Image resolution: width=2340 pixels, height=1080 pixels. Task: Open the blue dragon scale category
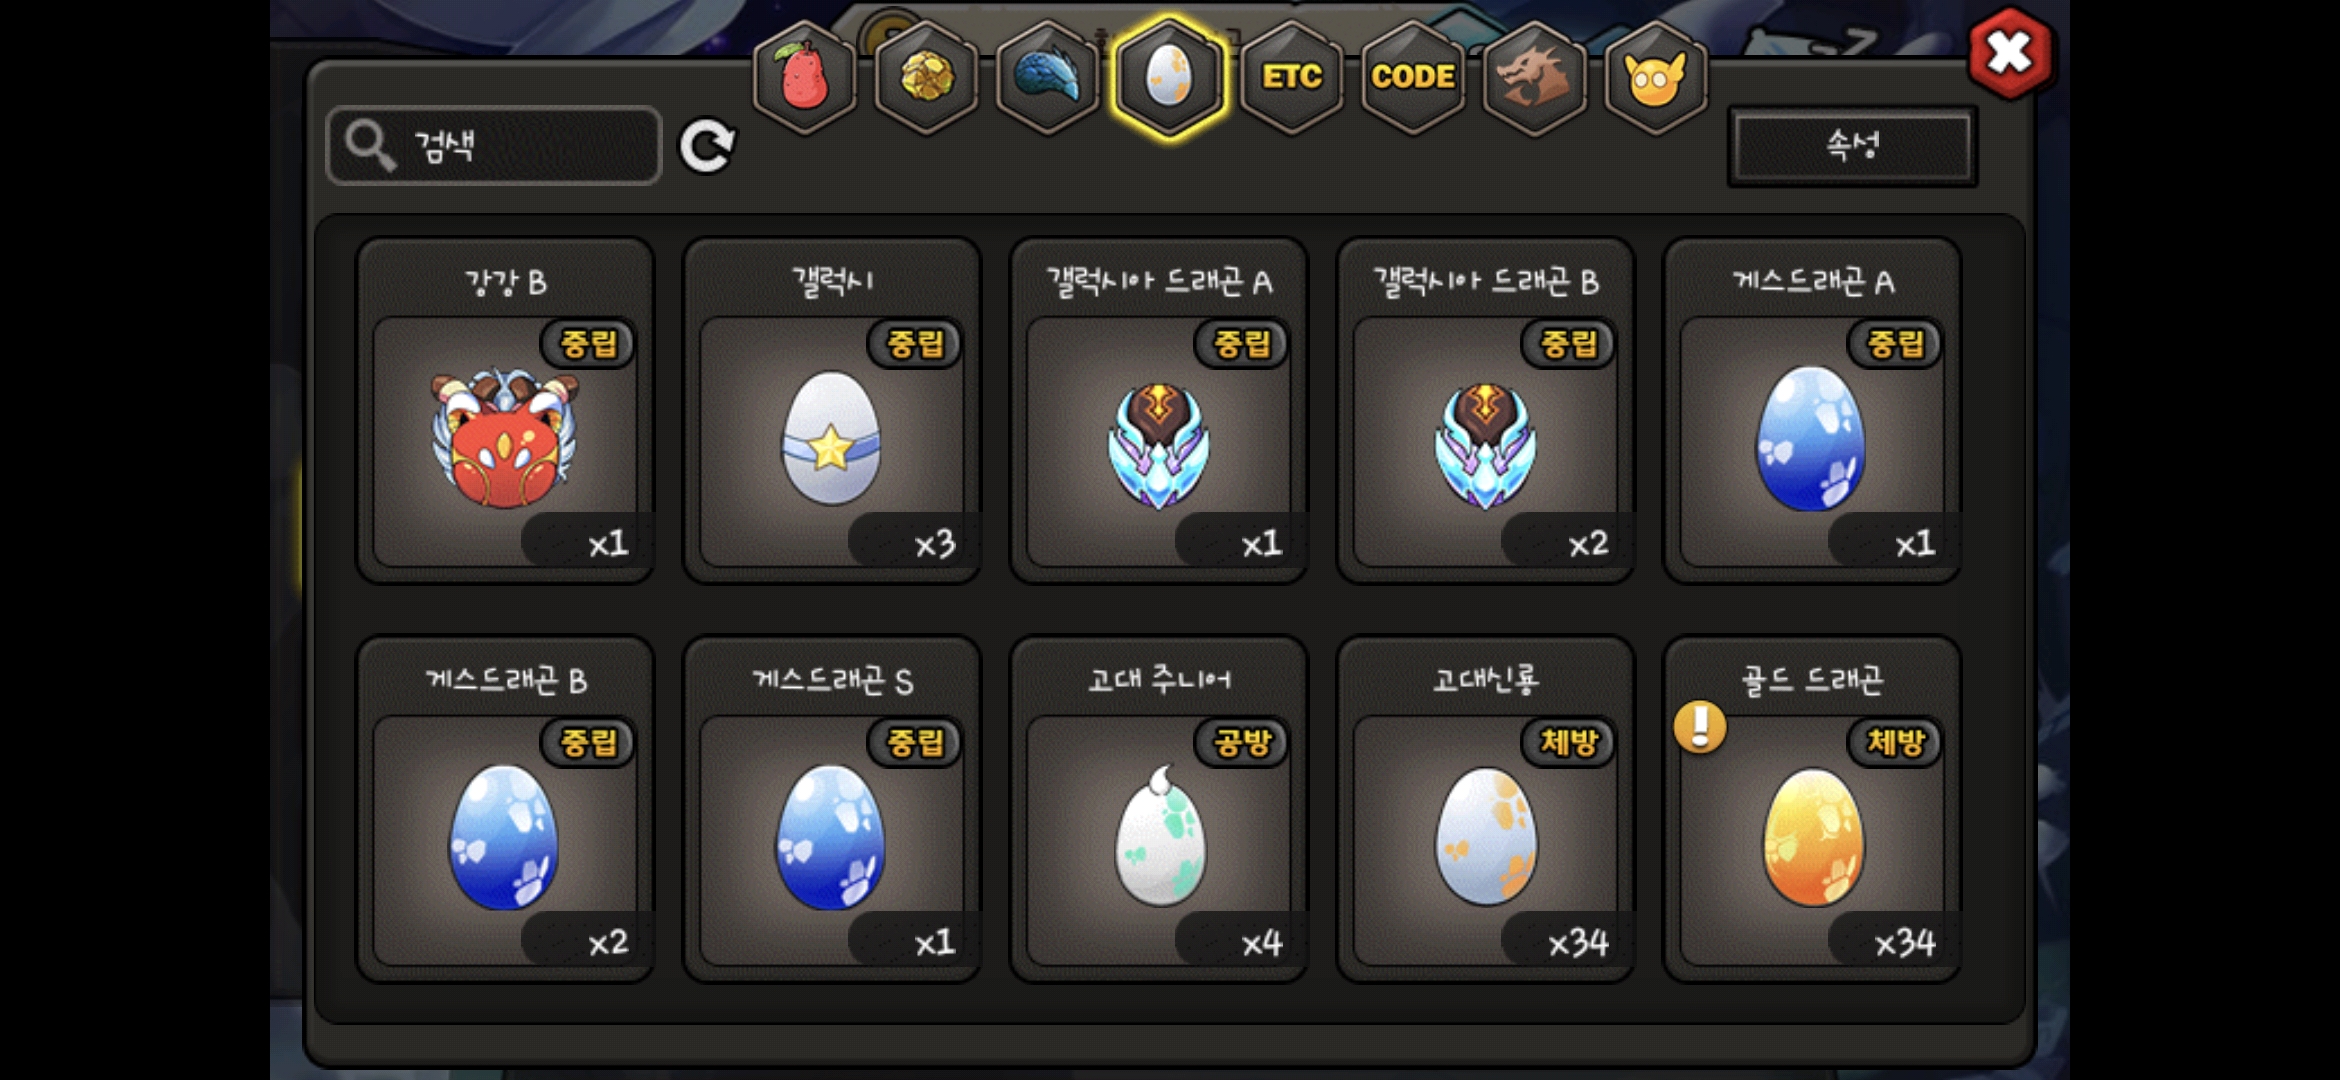click(1048, 77)
